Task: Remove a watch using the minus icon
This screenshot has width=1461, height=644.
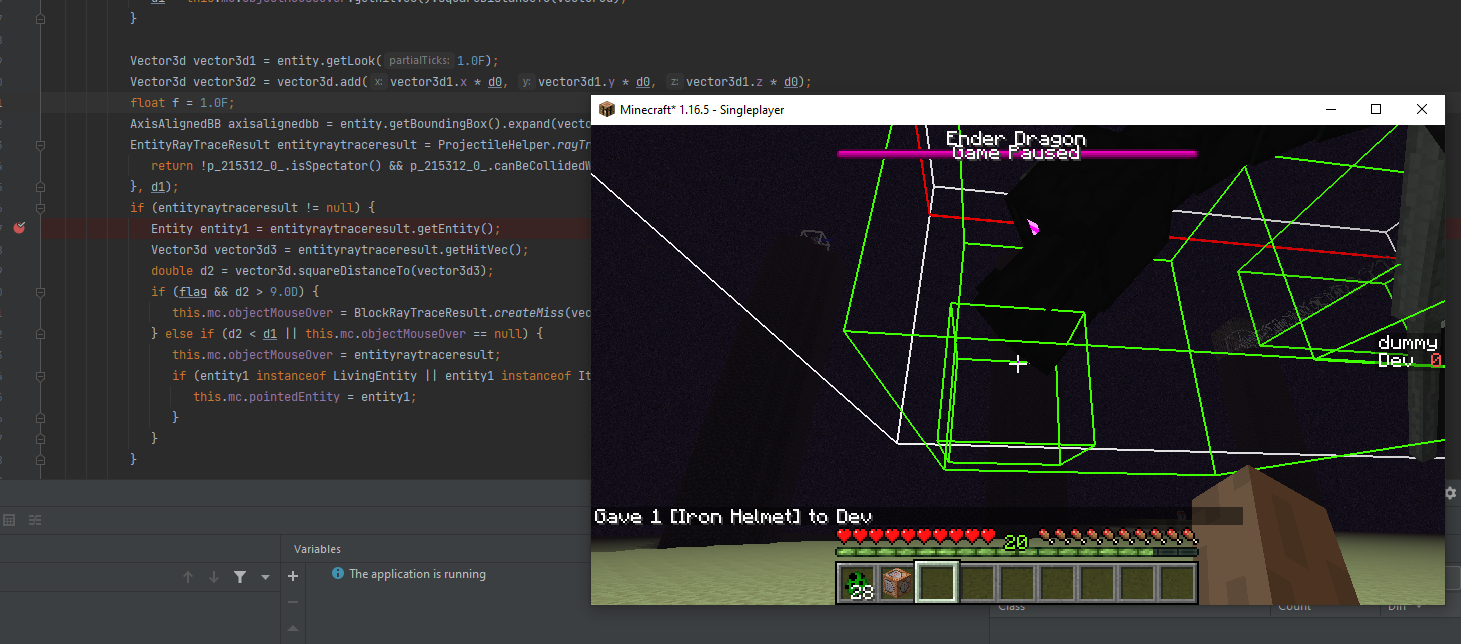Action: 292,602
